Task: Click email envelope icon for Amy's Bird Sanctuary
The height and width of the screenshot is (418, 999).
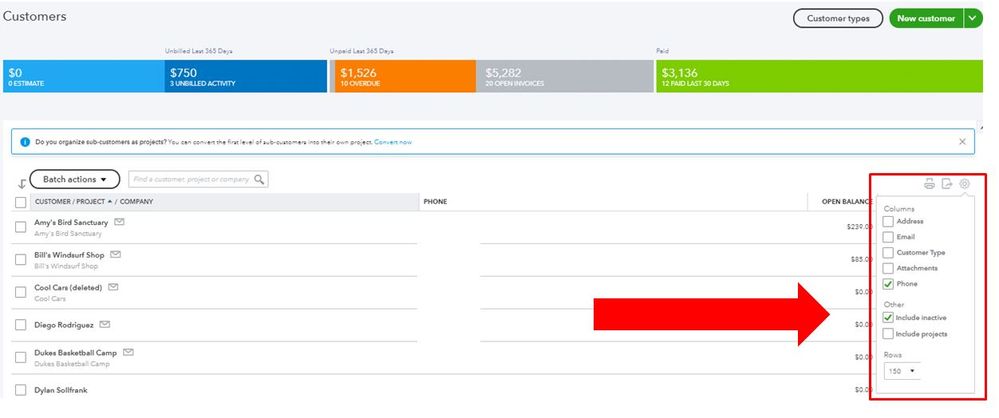Action: tap(120, 222)
